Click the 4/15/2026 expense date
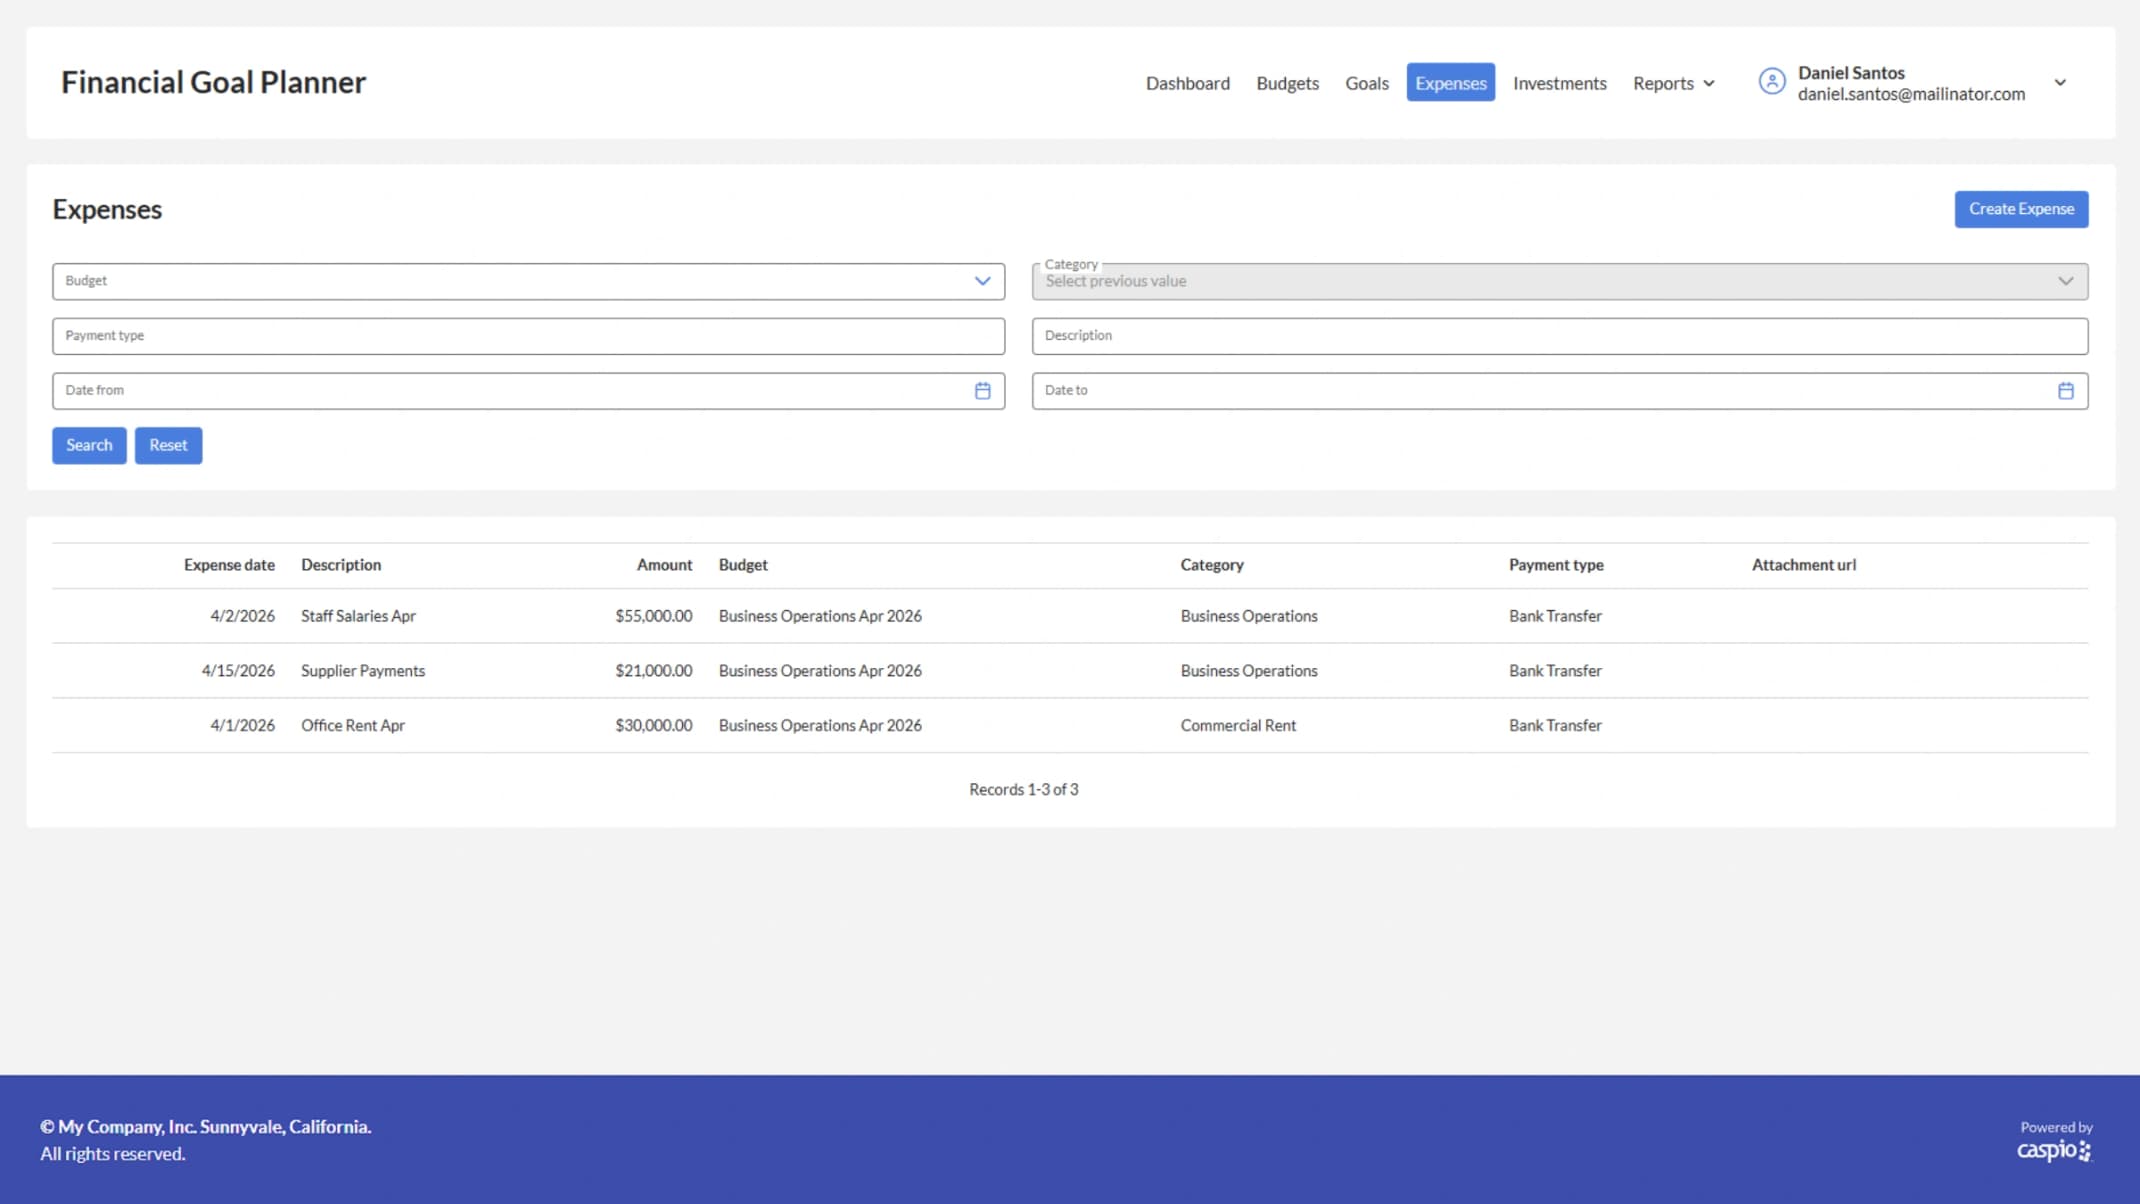The image size is (2140, 1204). 238,671
